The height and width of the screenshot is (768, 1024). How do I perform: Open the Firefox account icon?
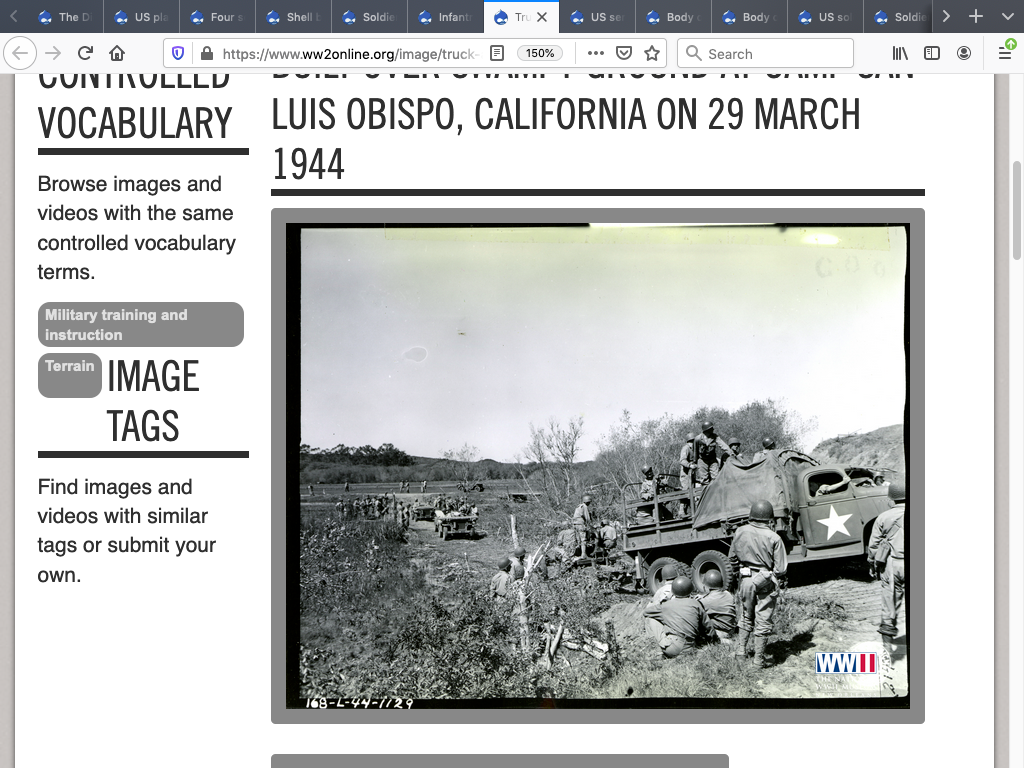click(x=963, y=53)
